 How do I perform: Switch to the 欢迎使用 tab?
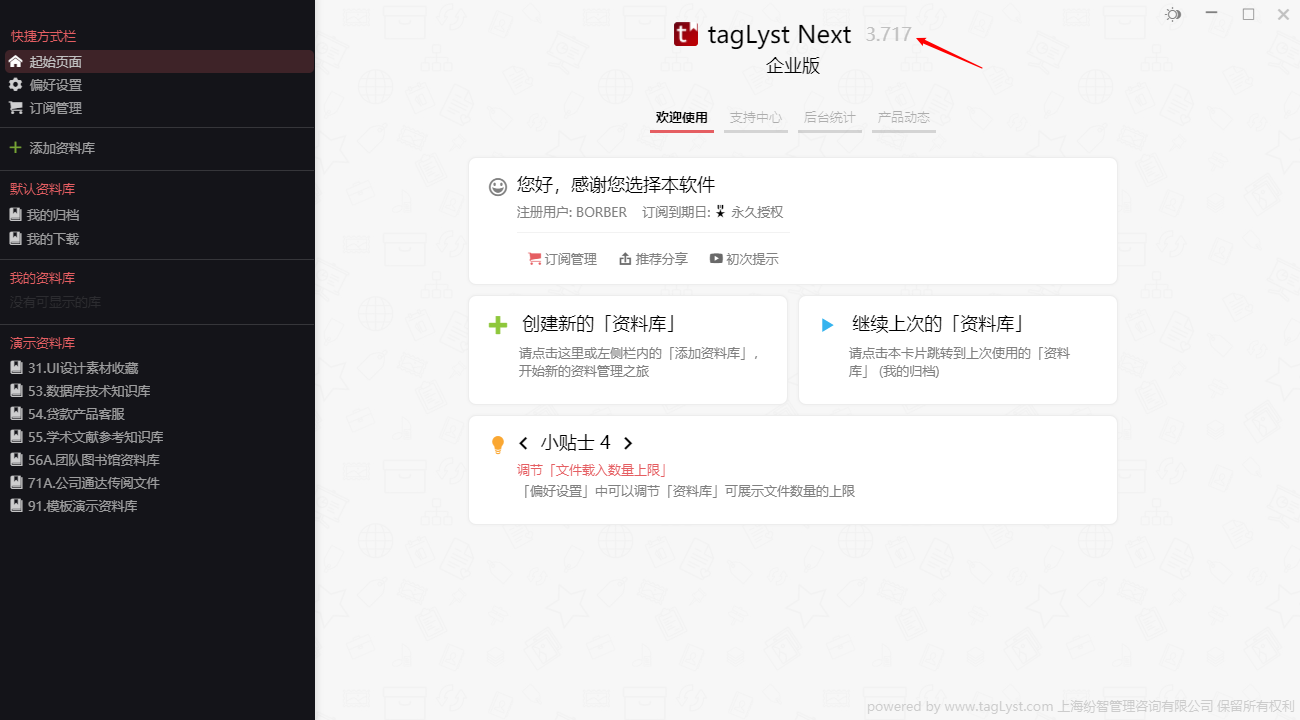[x=682, y=118]
